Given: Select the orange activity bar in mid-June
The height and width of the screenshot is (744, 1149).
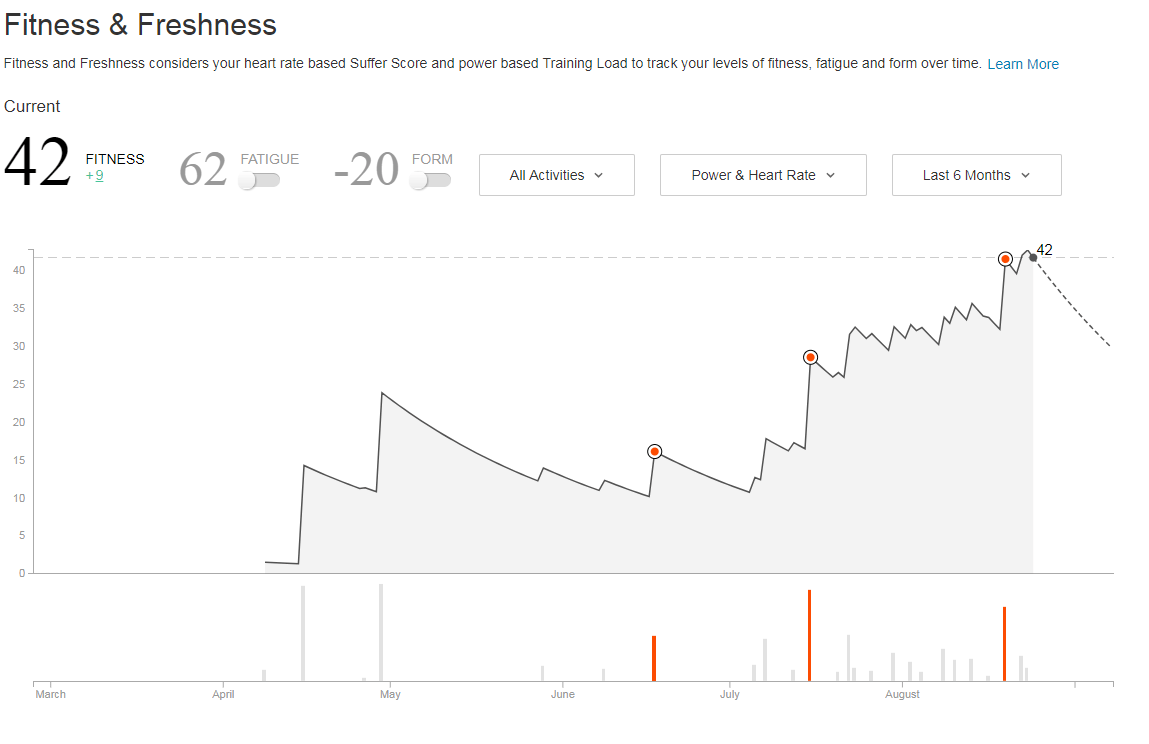Looking at the screenshot, I should (653, 658).
